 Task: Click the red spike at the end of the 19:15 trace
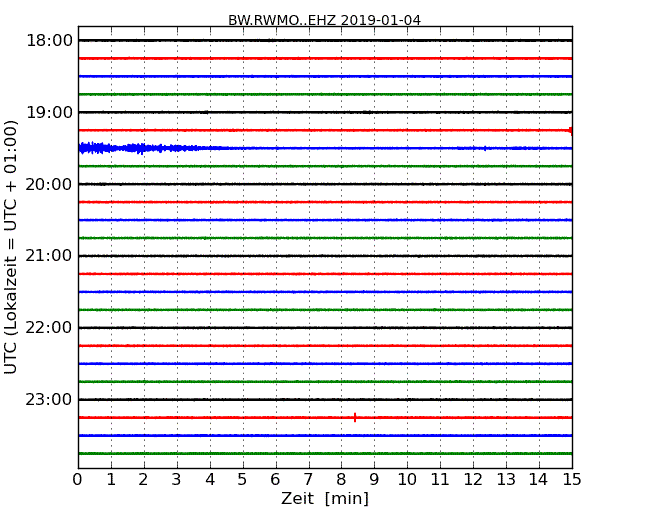[571, 131]
